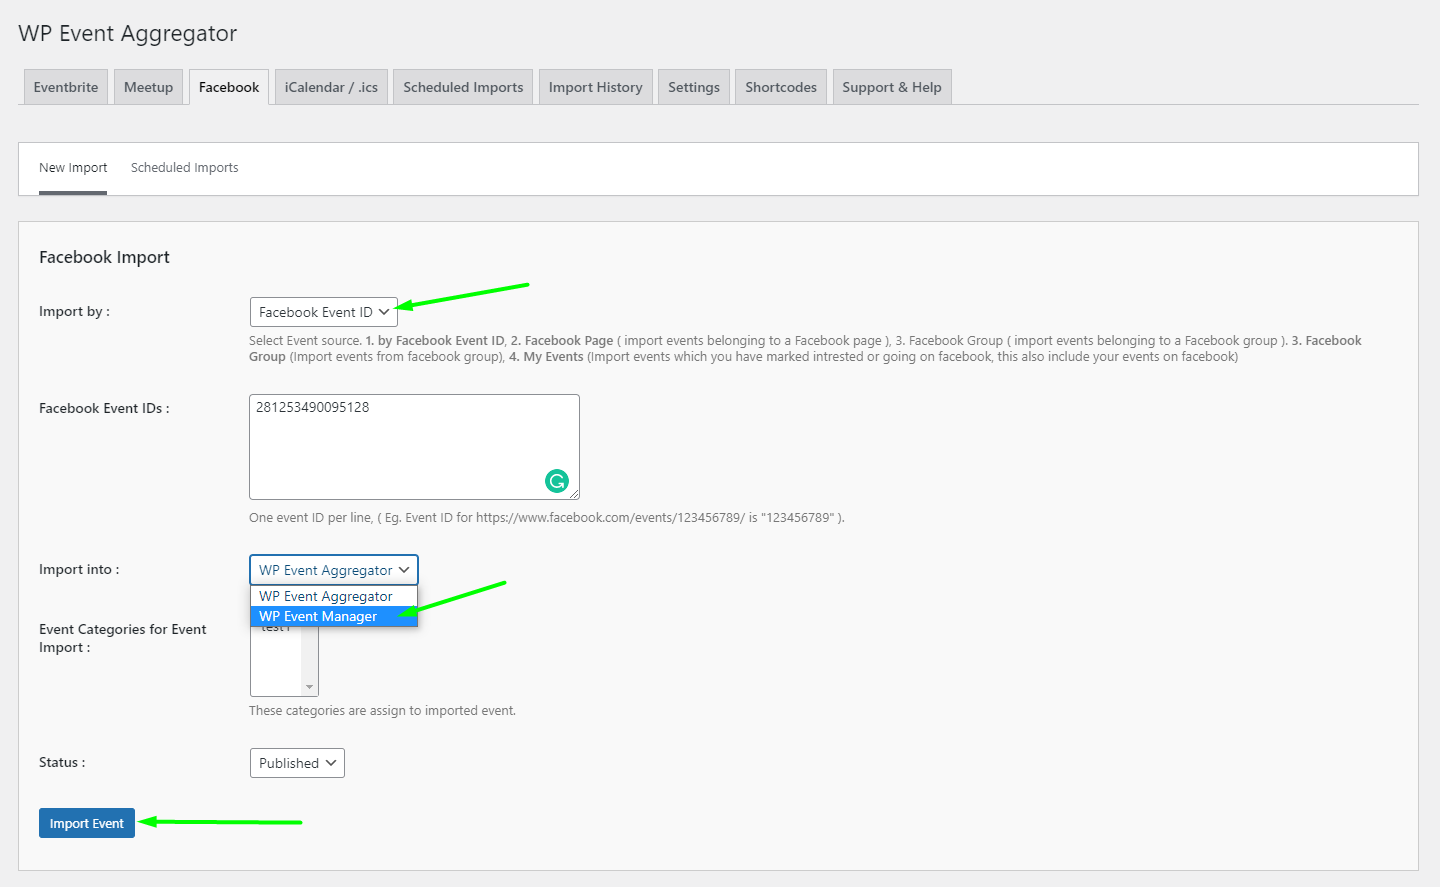Viewport: 1440px width, 887px height.
Task: Choose WP Event Manager from the list
Action: point(318,617)
